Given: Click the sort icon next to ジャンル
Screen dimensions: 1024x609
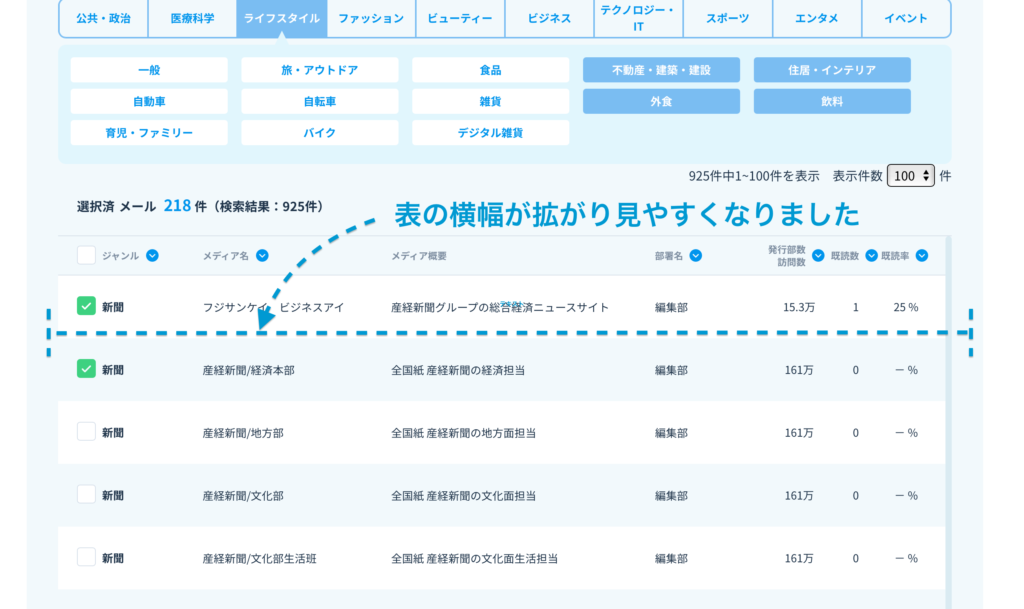Looking at the screenshot, I should pos(152,255).
